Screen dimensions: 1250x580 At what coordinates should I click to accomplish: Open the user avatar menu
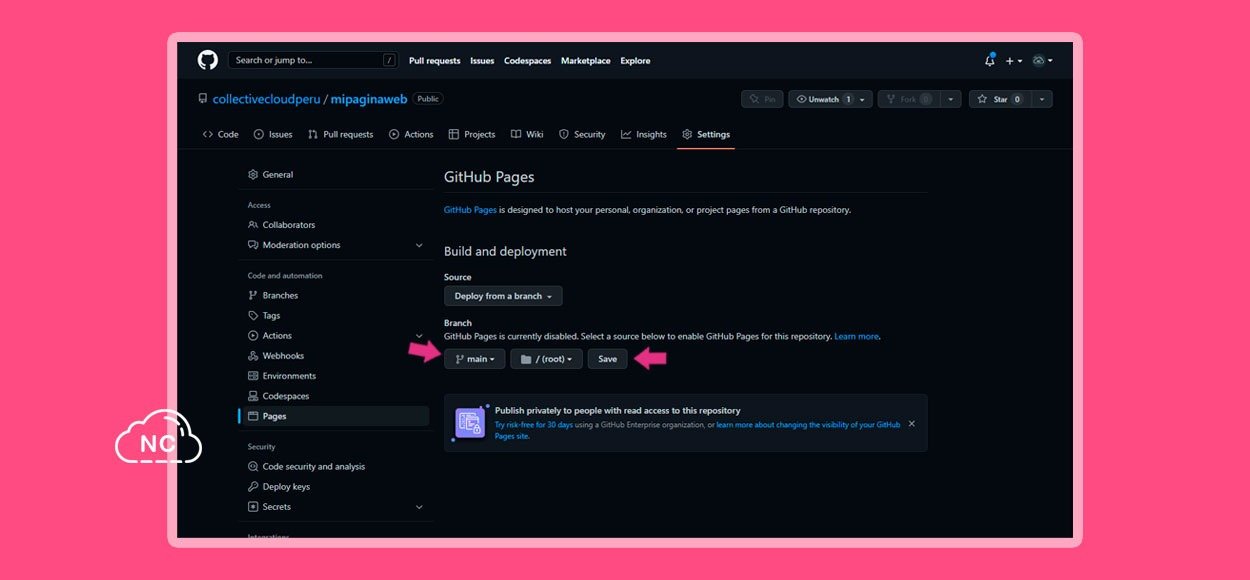[x=1042, y=61]
